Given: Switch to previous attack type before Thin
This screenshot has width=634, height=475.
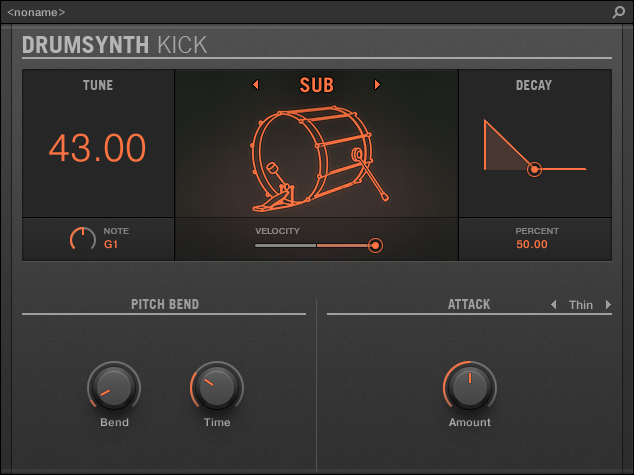Looking at the screenshot, I should [554, 304].
